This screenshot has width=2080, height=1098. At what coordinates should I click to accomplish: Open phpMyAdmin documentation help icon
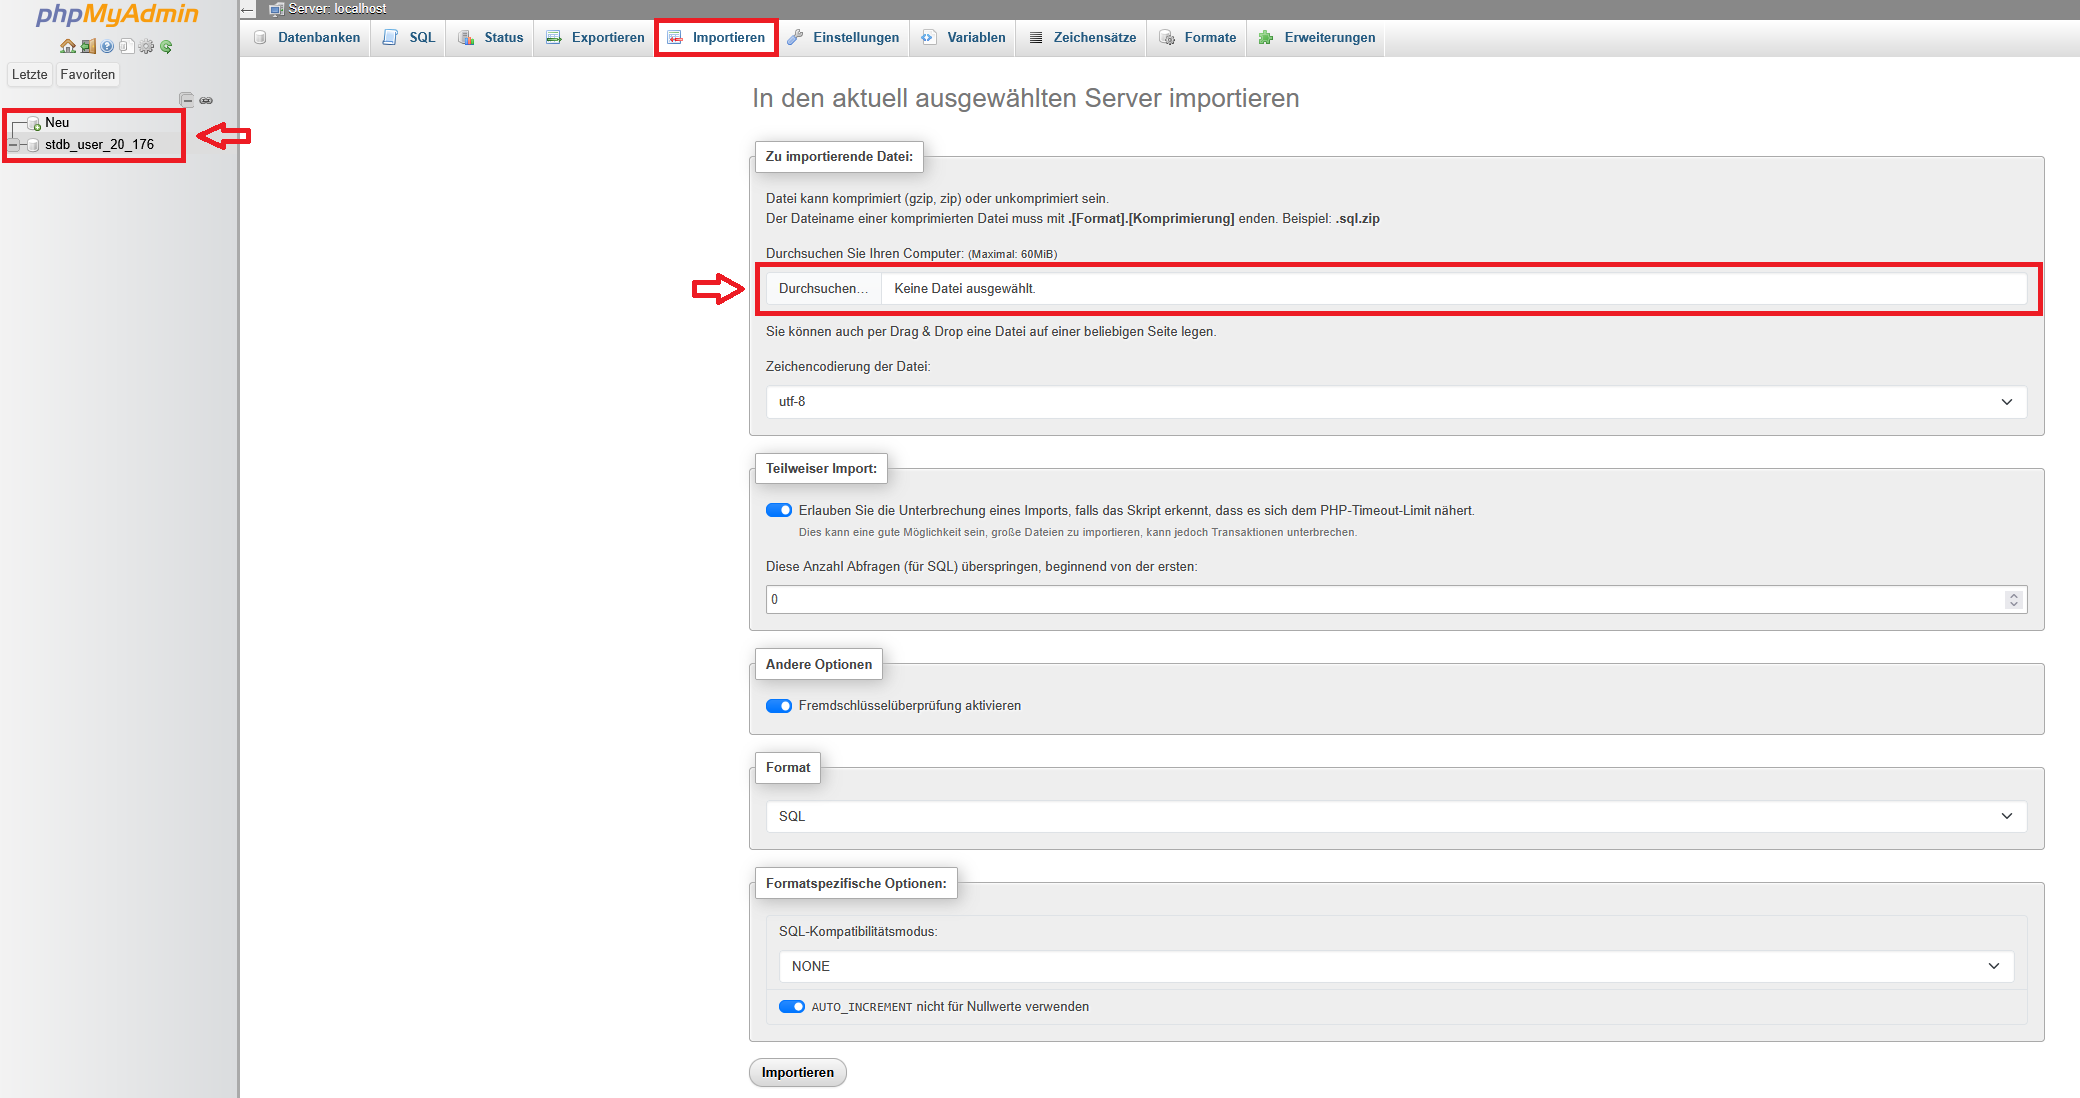(107, 46)
